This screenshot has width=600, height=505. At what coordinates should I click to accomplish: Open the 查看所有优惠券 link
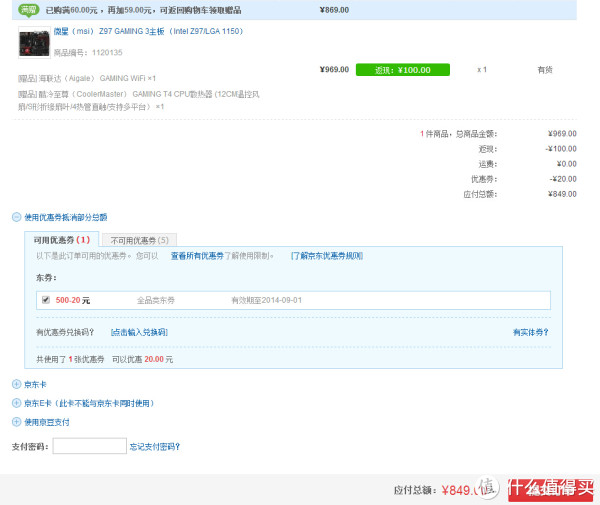tap(197, 256)
